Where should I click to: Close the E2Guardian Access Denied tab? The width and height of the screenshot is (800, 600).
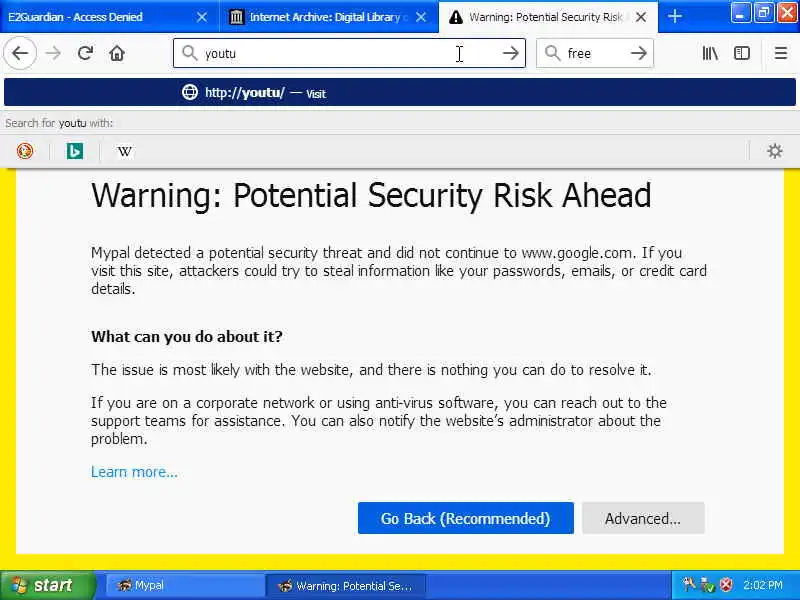coord(202,17)
